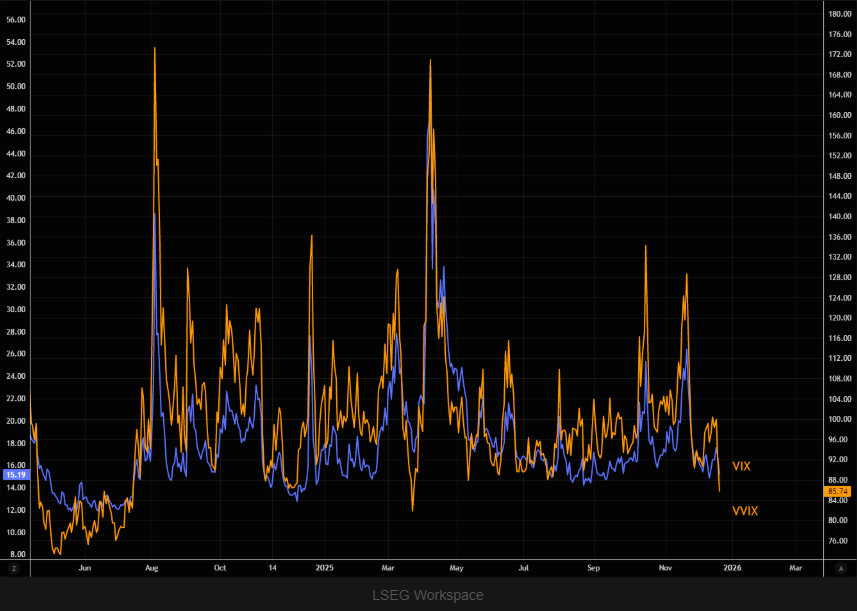The height and width of the screenshot is (611, 857).
Task: Click the Nov label on time axis
Action: click(x=665, y=567)
